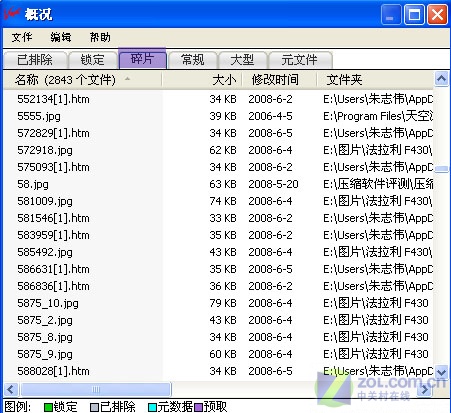
Task: Click the gray 已排除 legend swatch
Action: click(95, 407)
